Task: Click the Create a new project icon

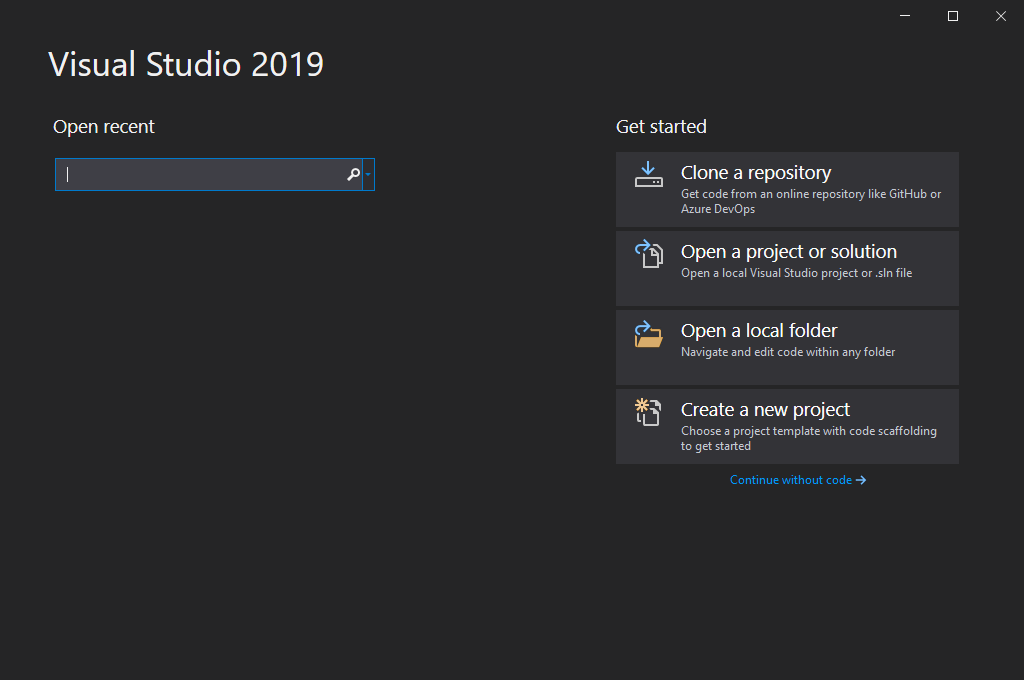Action: pos(648,412)
